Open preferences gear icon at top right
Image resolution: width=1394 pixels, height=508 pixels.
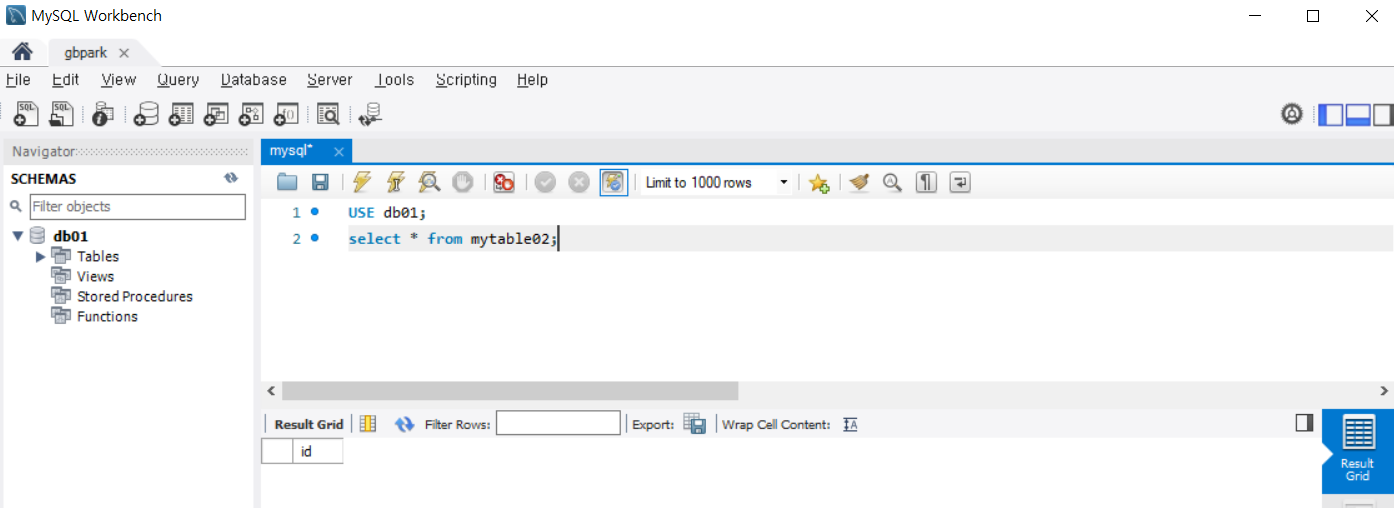[x=1292, y=114]
